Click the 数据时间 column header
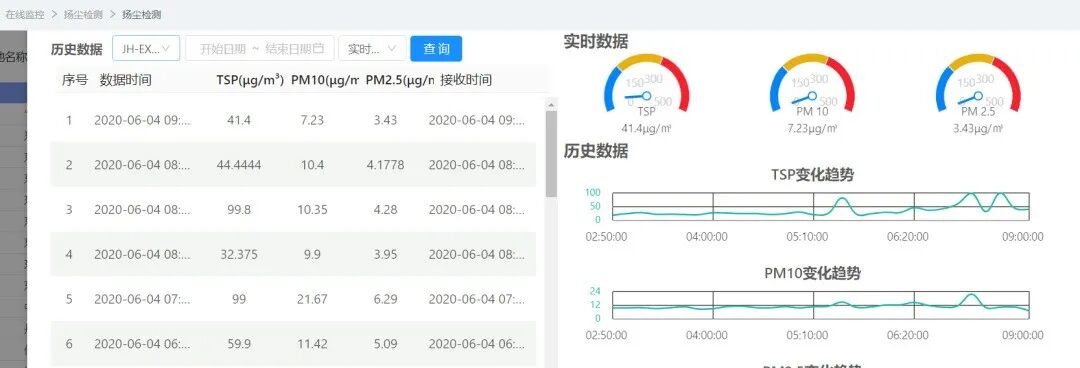 (x=125, y=80)
